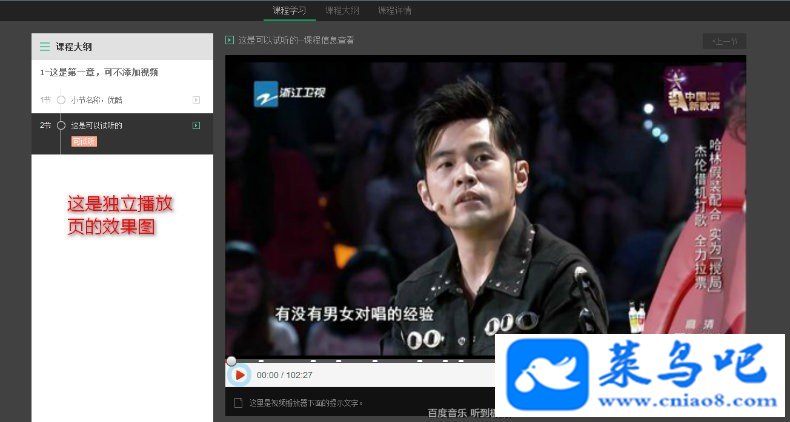Image resolution: width=790 pixels, height=422 pixels.
Task: Click the orange 可试听 trial tag
Action: [84, 142]
